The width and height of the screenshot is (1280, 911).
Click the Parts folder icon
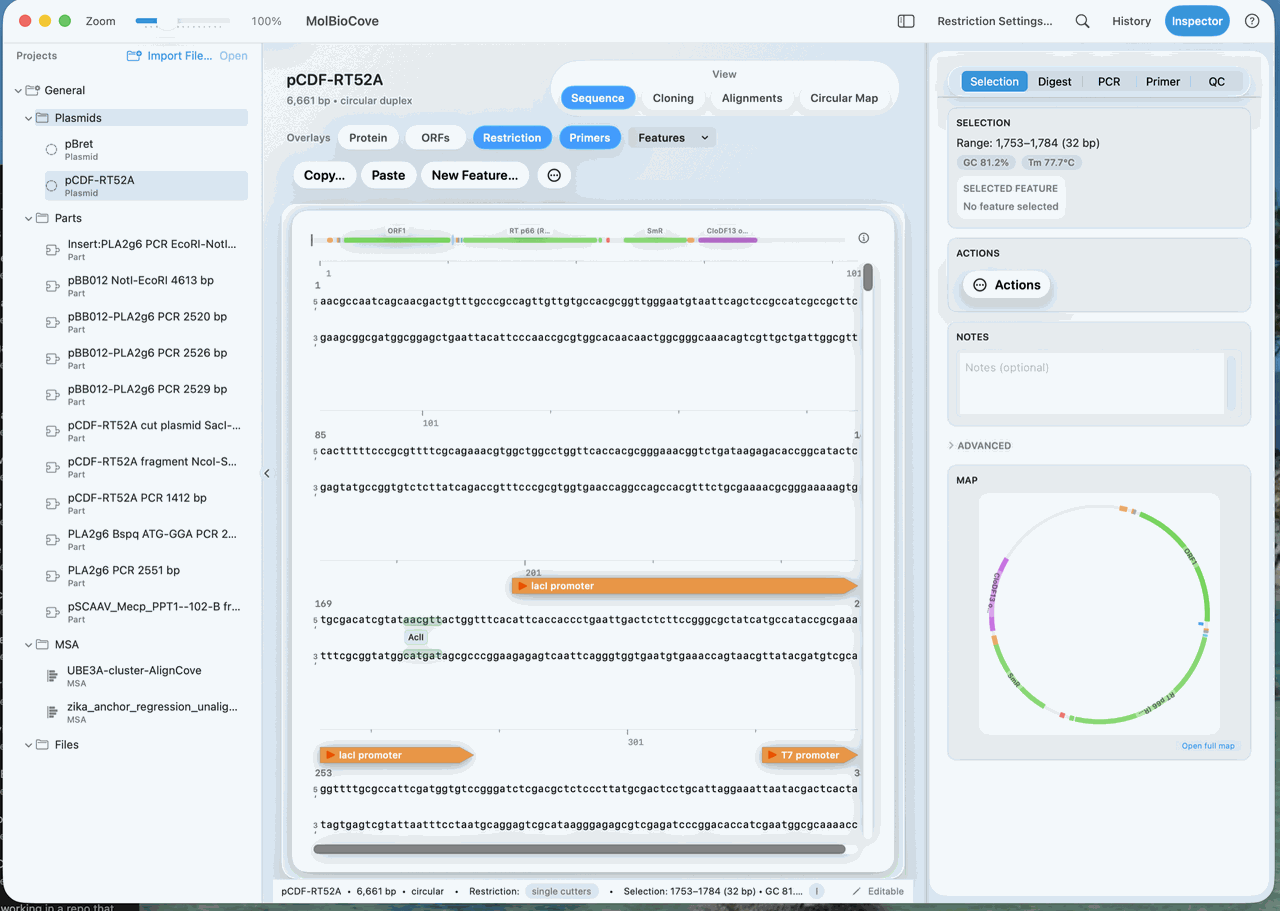click(42, 218)
